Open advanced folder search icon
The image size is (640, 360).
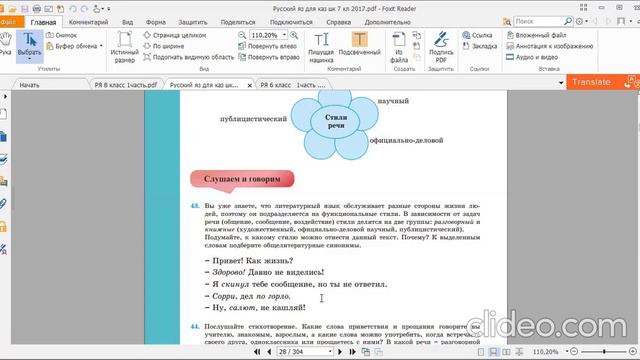[x=507, y=22]
